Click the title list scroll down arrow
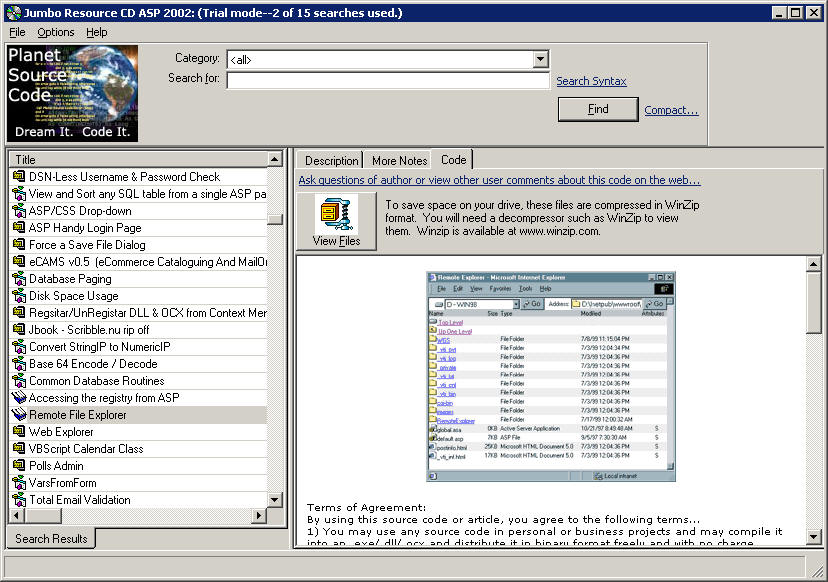Image resolution: width=828 pixels, height=582 pixels. coord(275,499)
